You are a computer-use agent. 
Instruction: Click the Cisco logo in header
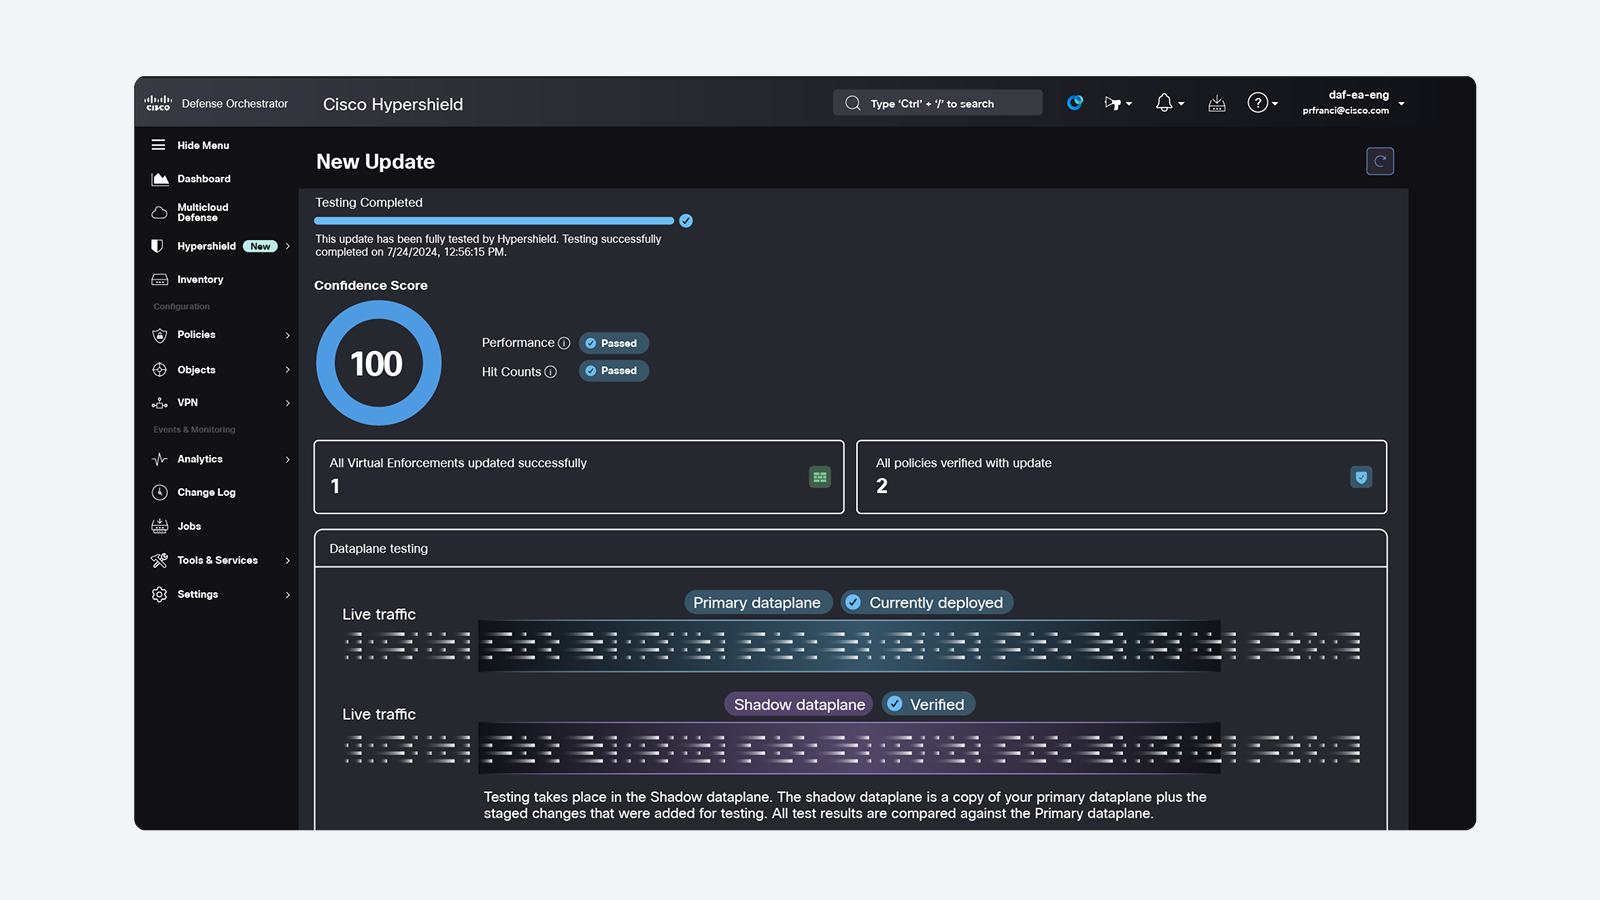click(158, 103)
